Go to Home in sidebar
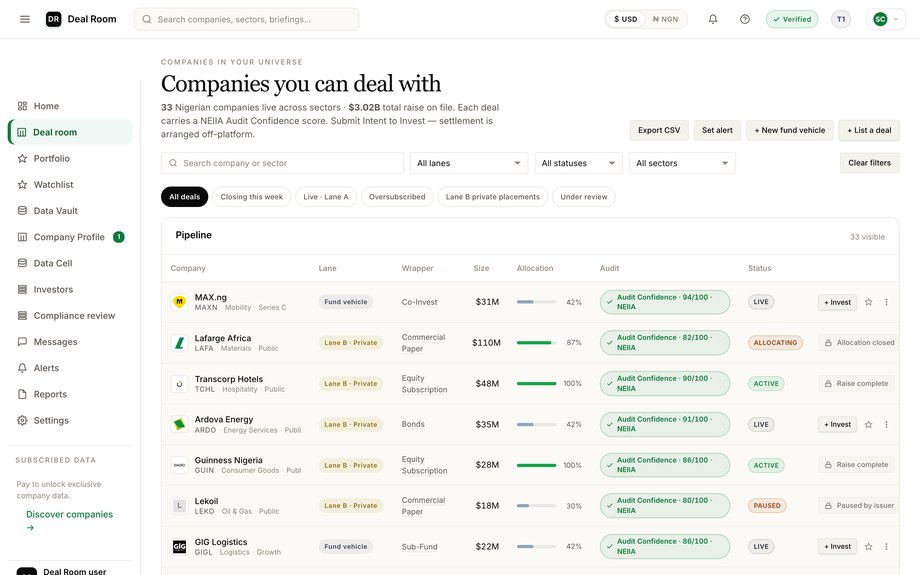 [69, 106]
